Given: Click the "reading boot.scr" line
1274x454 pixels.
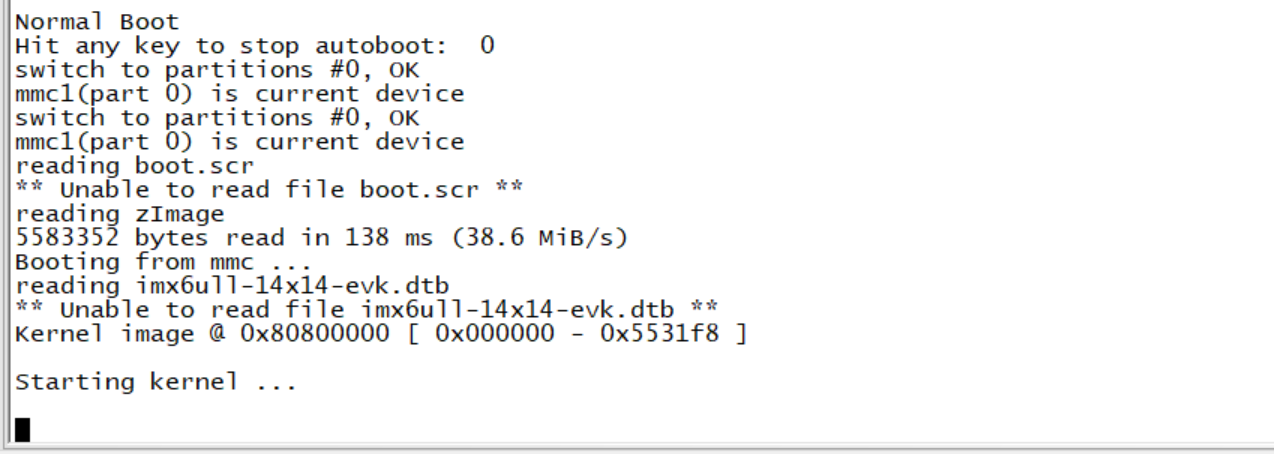Looking at the screenshot, I should pos(134,166).
